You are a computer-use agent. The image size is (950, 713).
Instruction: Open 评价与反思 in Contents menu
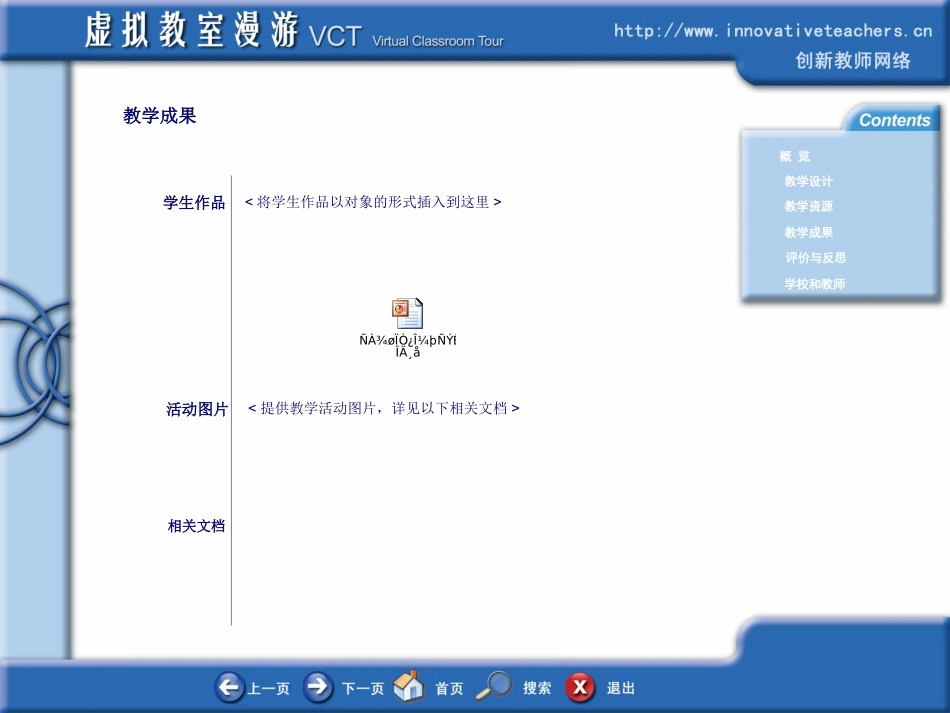pos(815,257)
